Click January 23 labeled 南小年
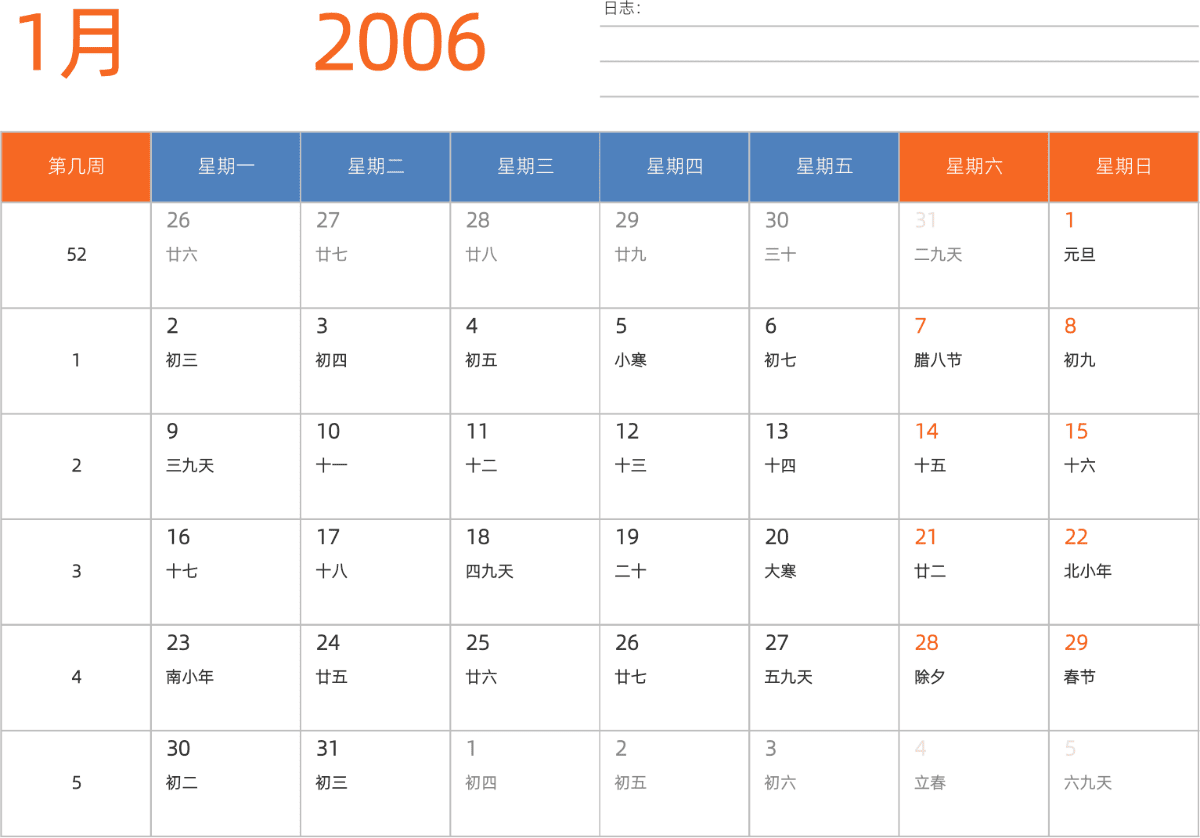1200x838 pixels. coord(226,678)
